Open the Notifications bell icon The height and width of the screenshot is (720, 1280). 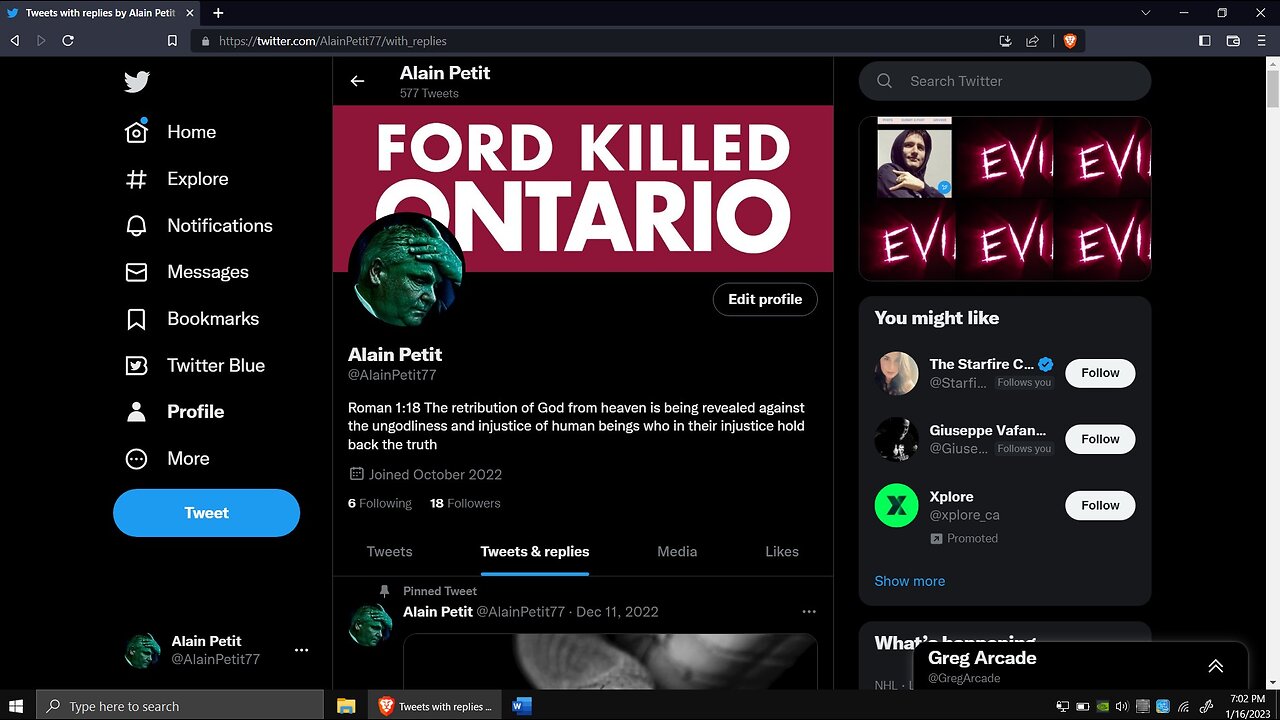tap(136, 226)
